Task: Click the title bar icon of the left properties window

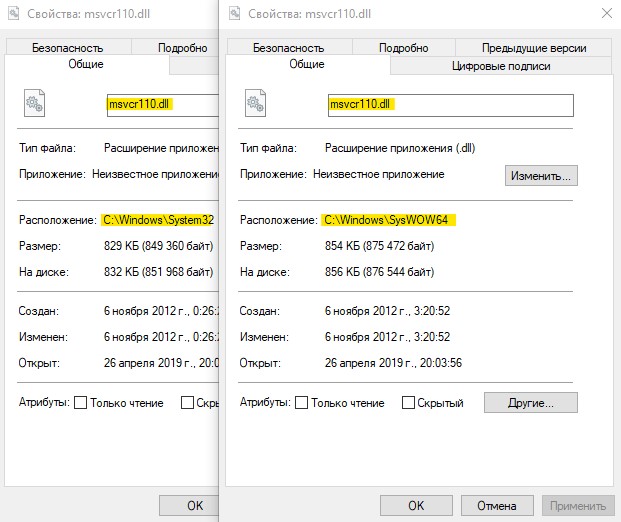Action: click(x=14, y=13)
